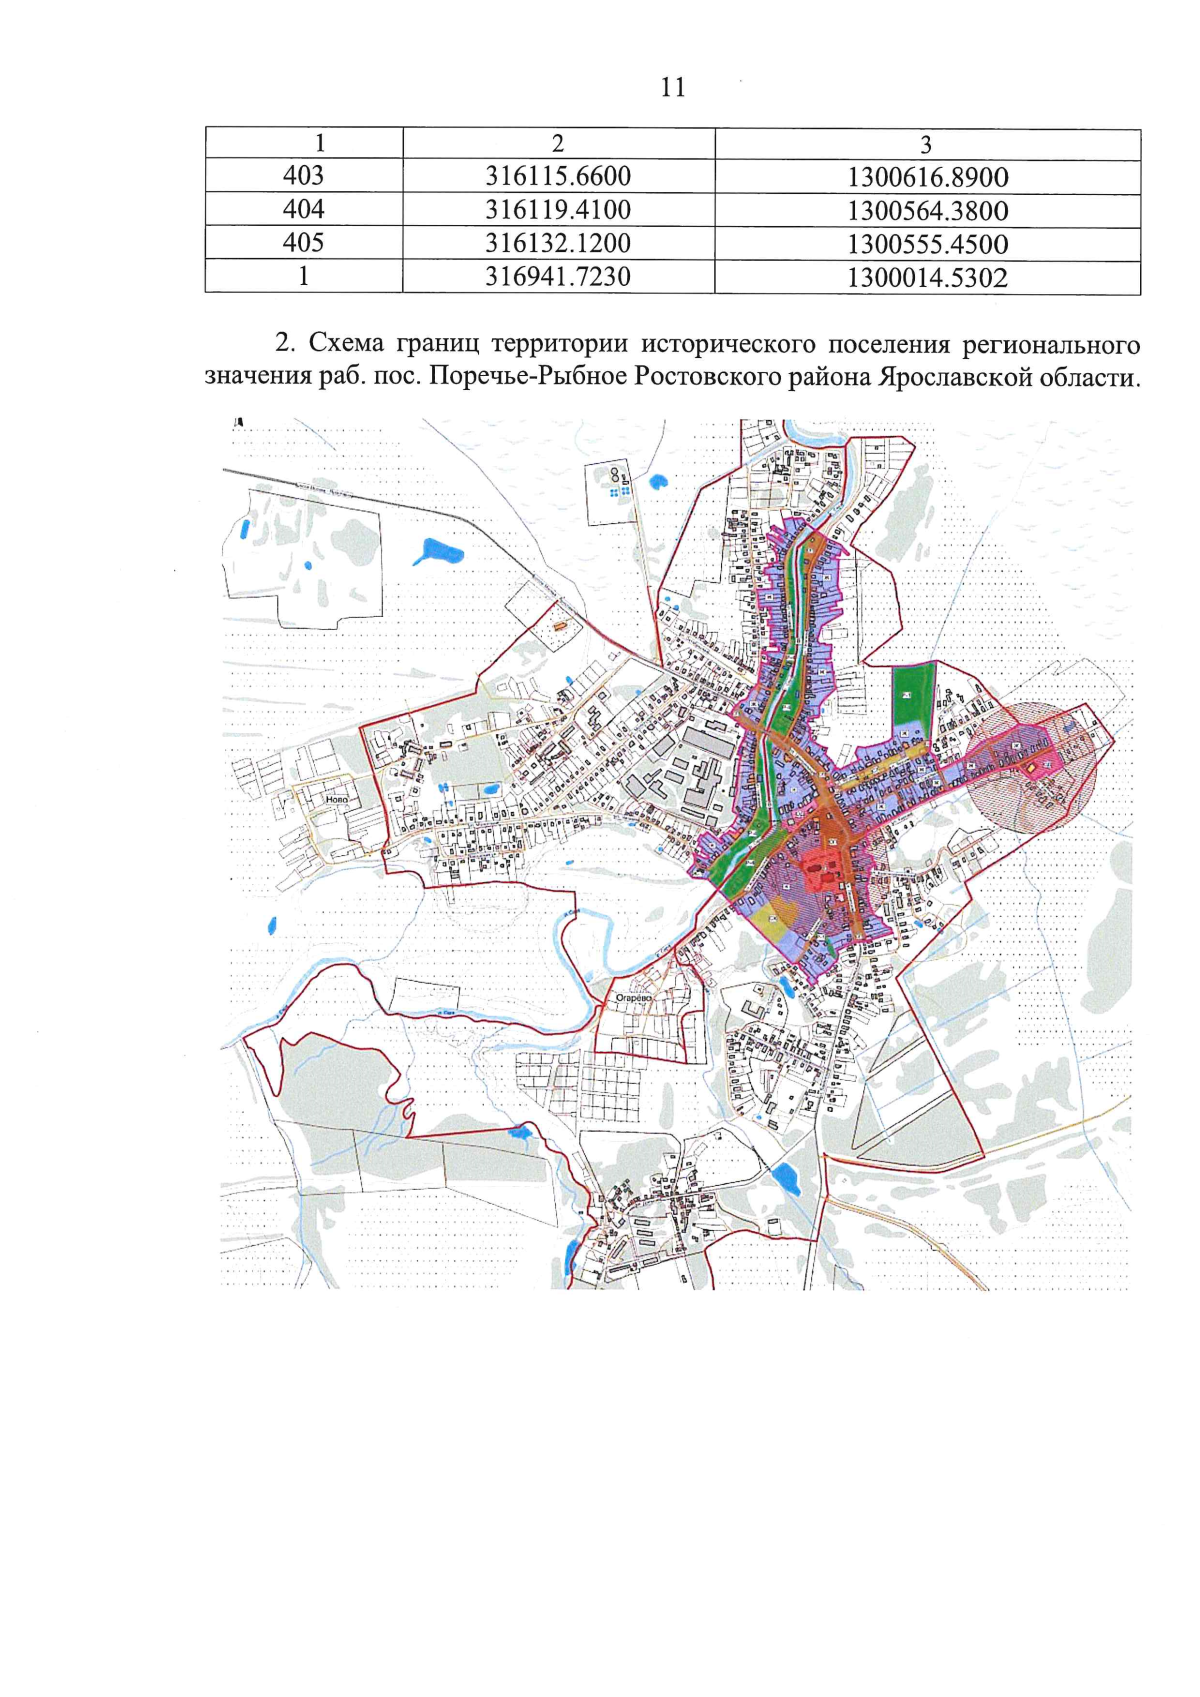Click the value 1300616.8900
The height and width of the screenshot is (1697, 1200).
pos(927,178)
